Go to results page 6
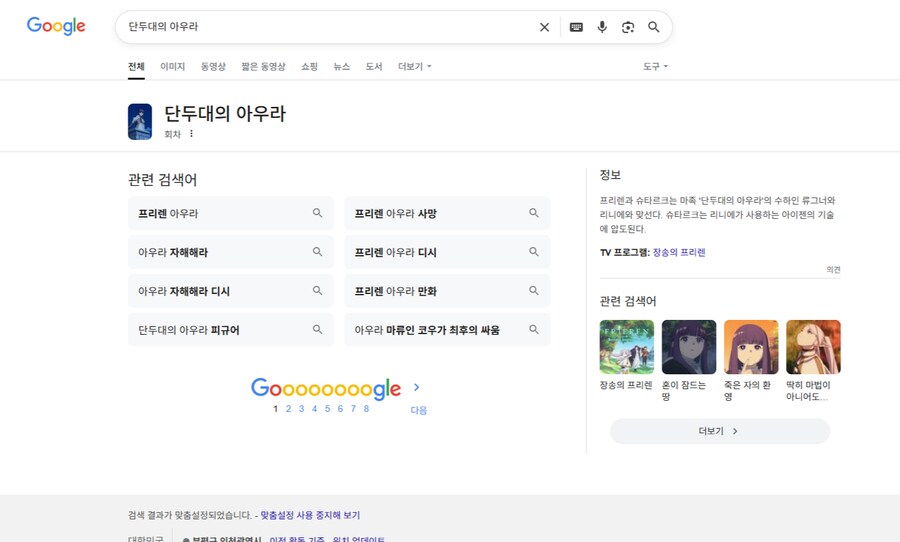900x542 pixels. [340, 409]
